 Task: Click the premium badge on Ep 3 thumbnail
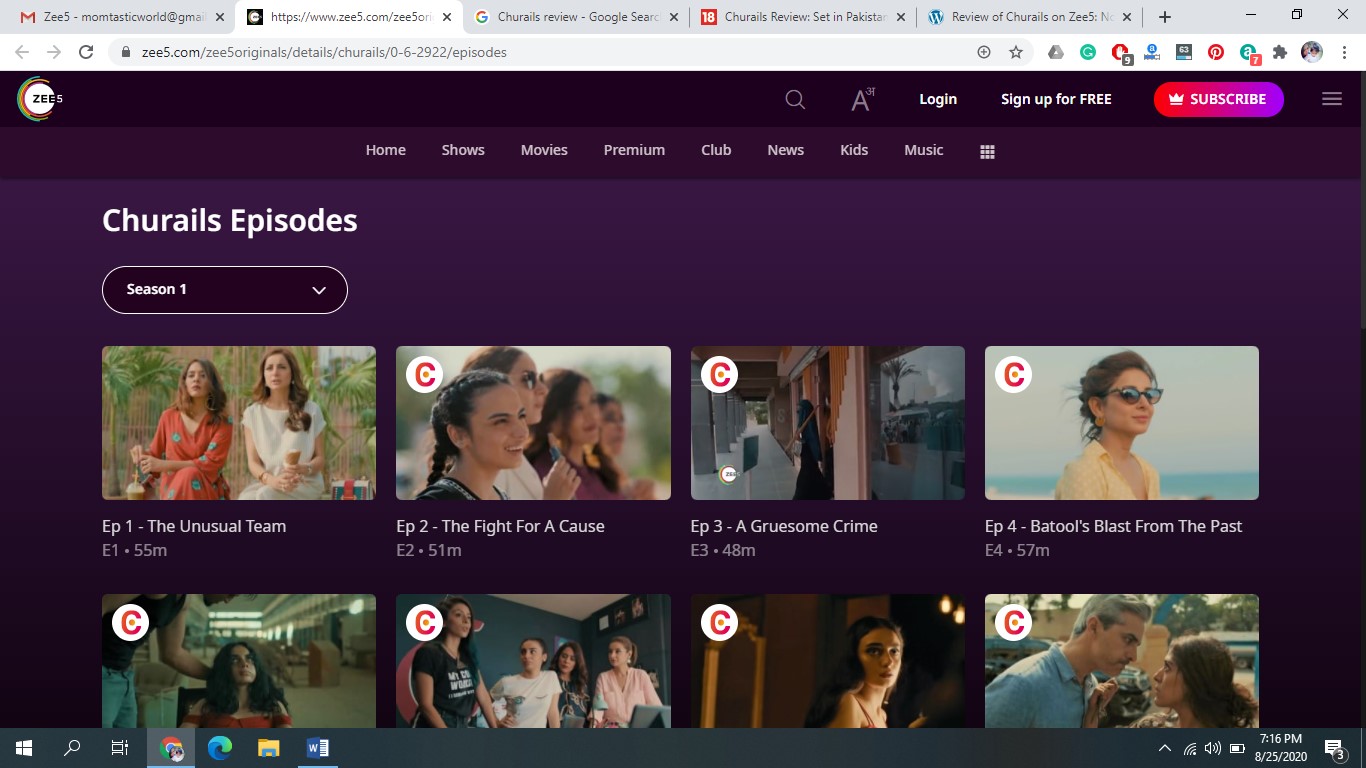pos(719,374)
